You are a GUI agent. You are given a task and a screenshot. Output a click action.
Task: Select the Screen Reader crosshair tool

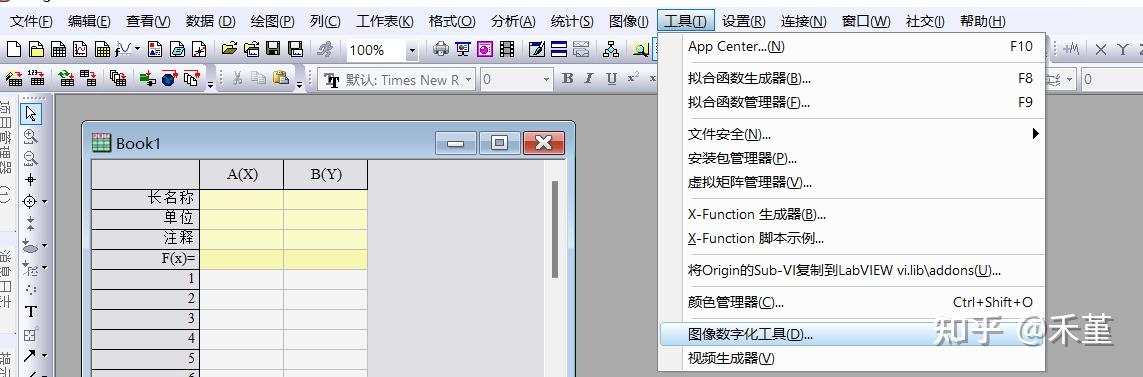[x=31, y=179]
